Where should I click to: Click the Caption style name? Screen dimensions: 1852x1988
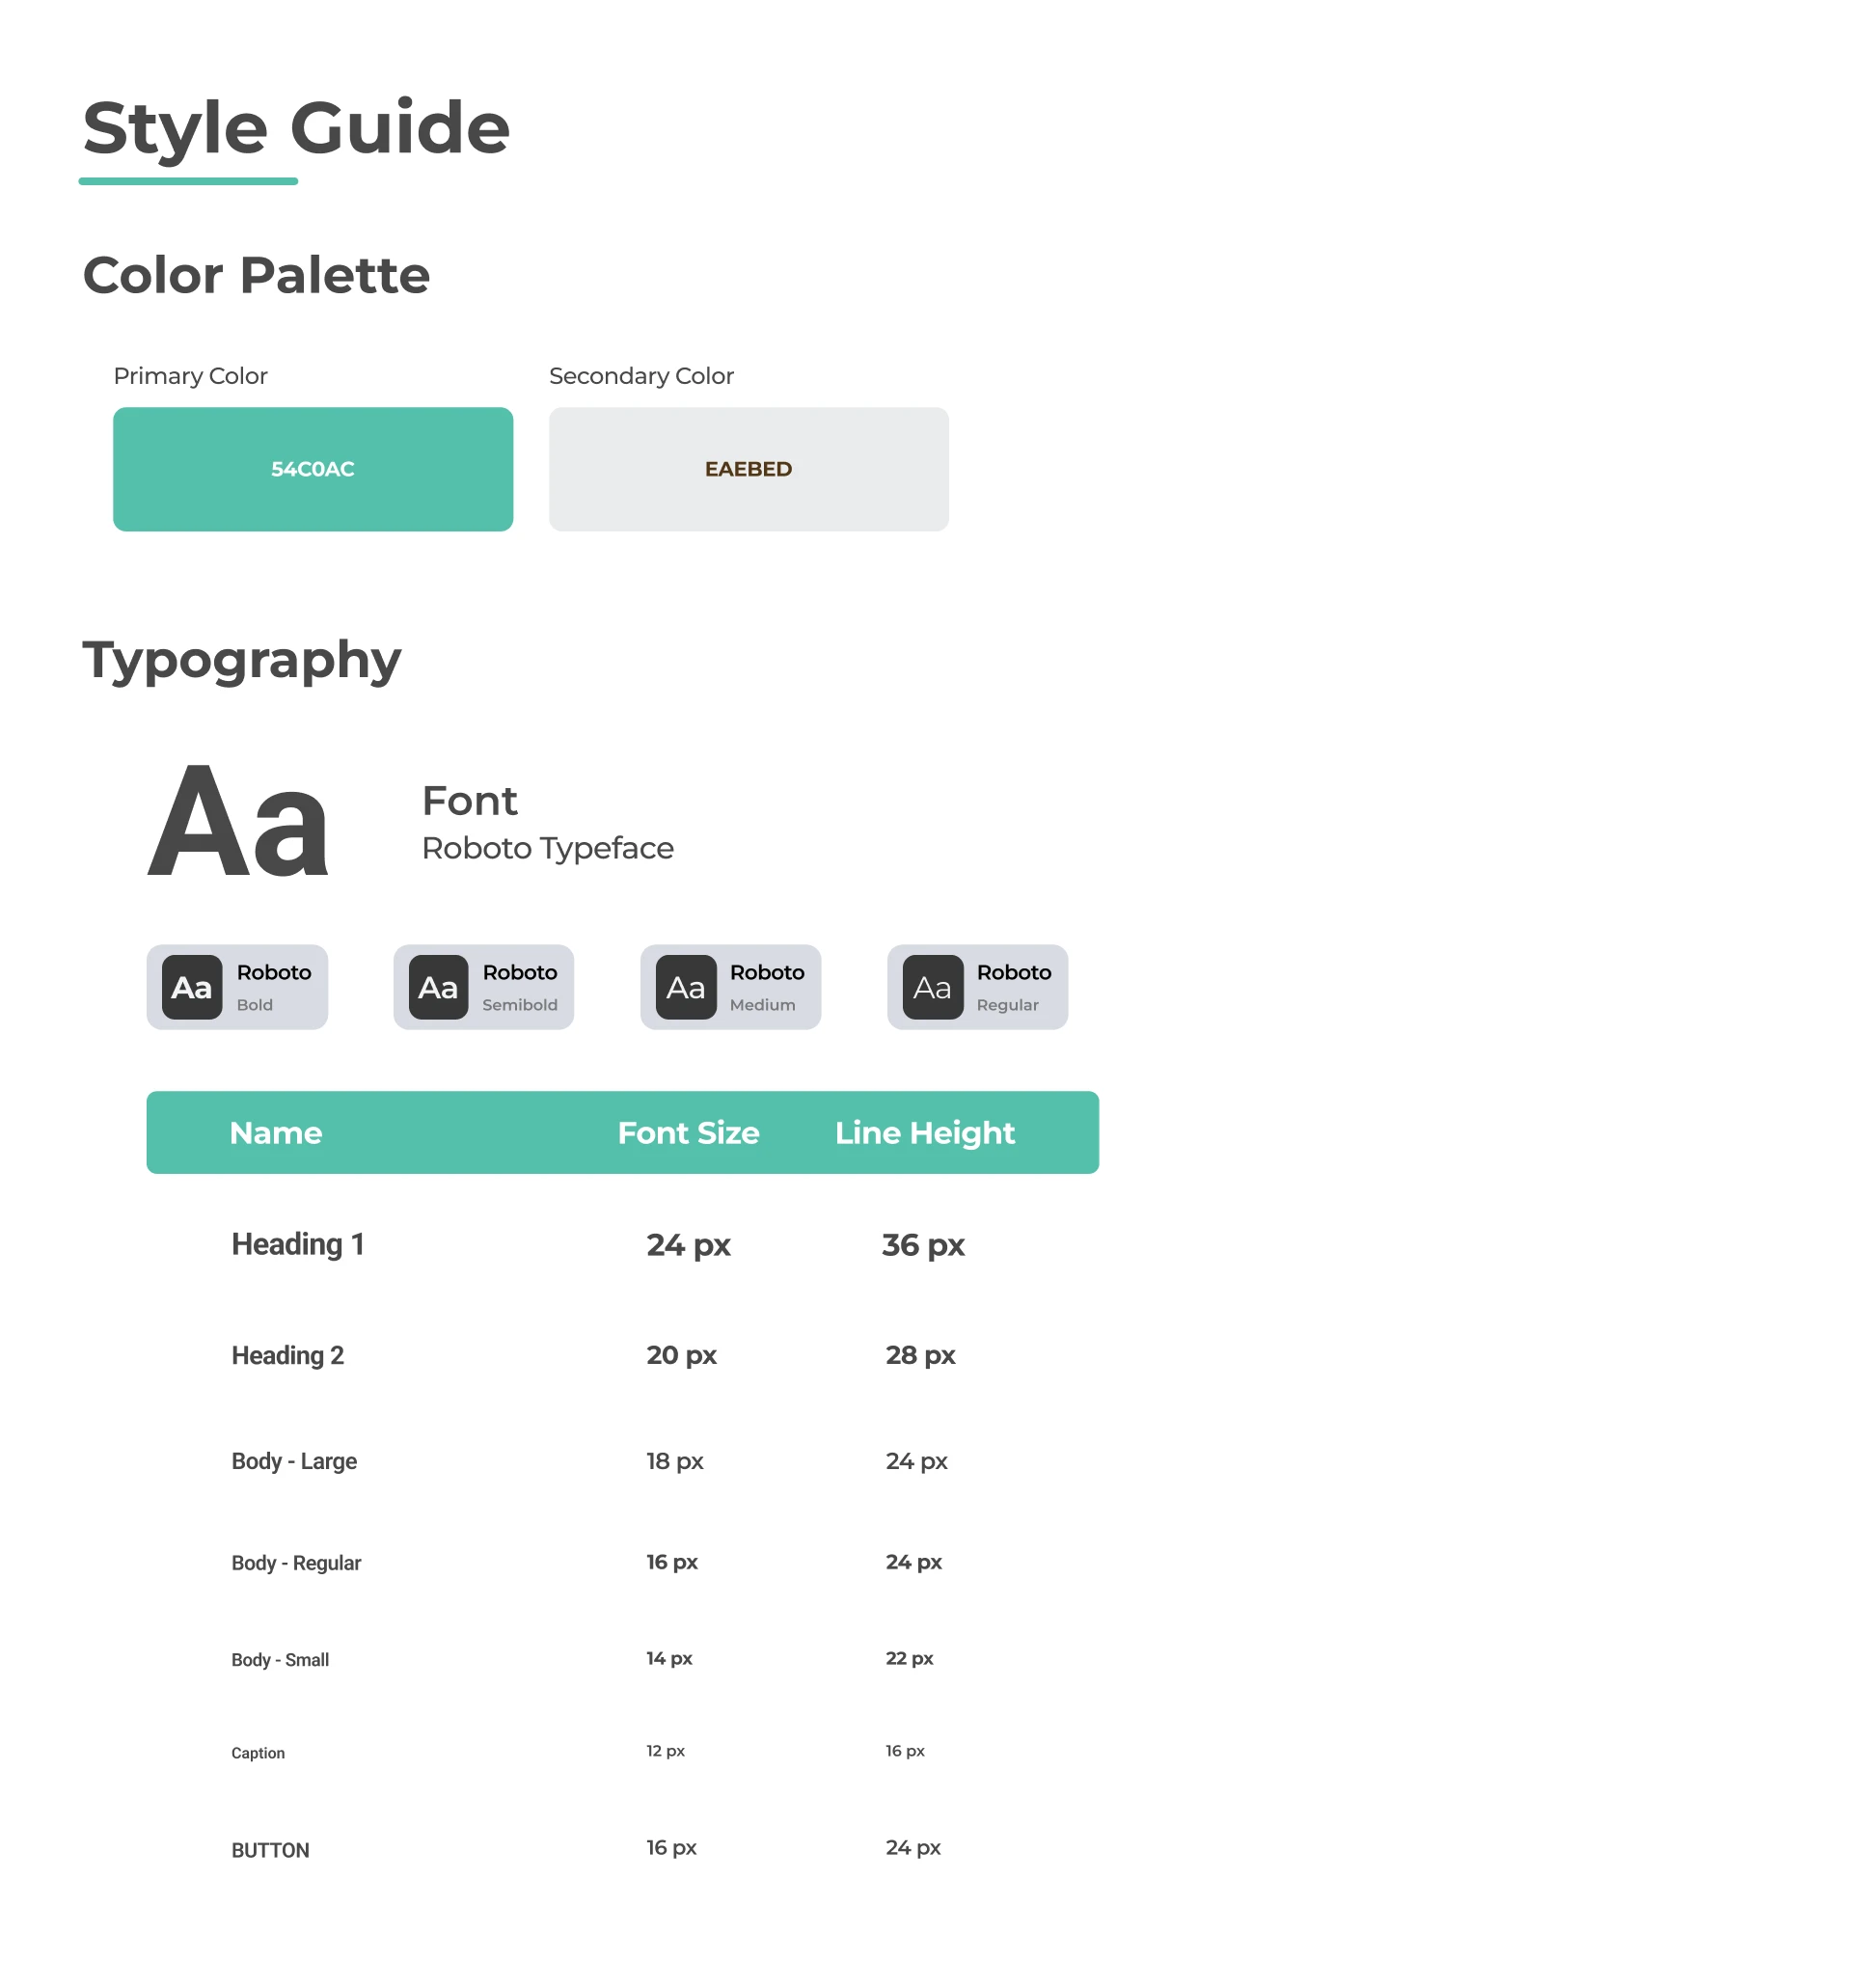258,1753
